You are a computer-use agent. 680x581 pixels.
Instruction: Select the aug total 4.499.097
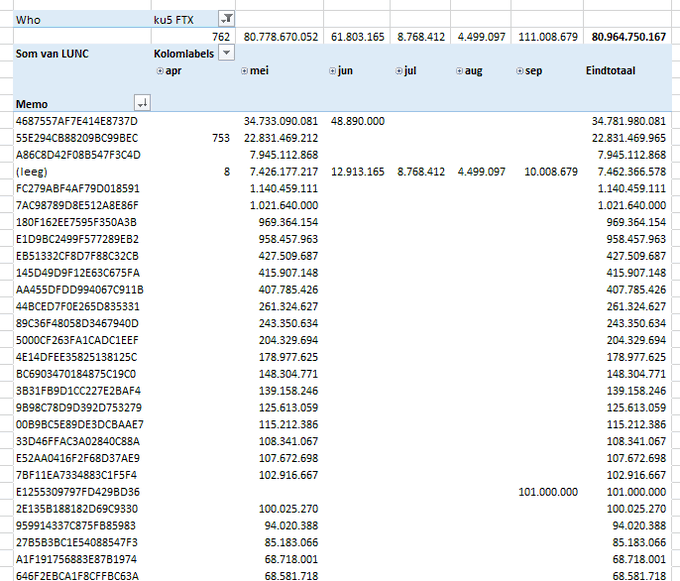[481, 37]
